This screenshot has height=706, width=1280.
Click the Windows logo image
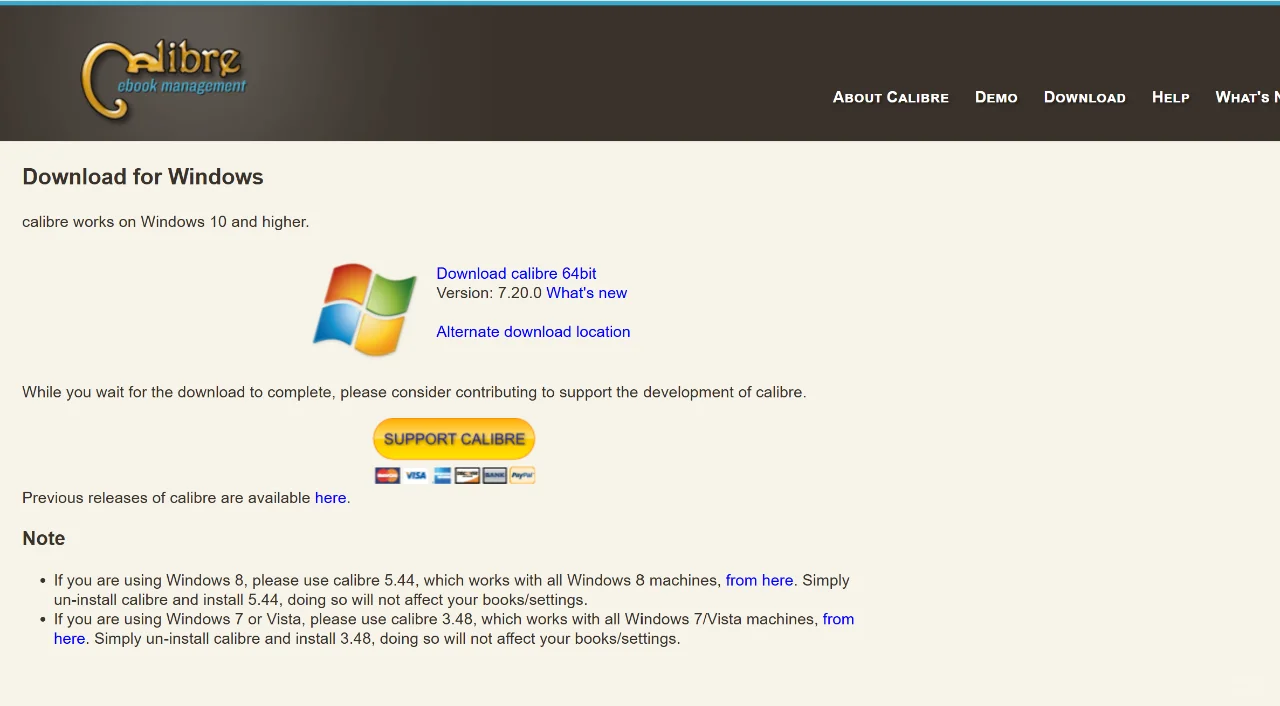(x=365, y=309)
